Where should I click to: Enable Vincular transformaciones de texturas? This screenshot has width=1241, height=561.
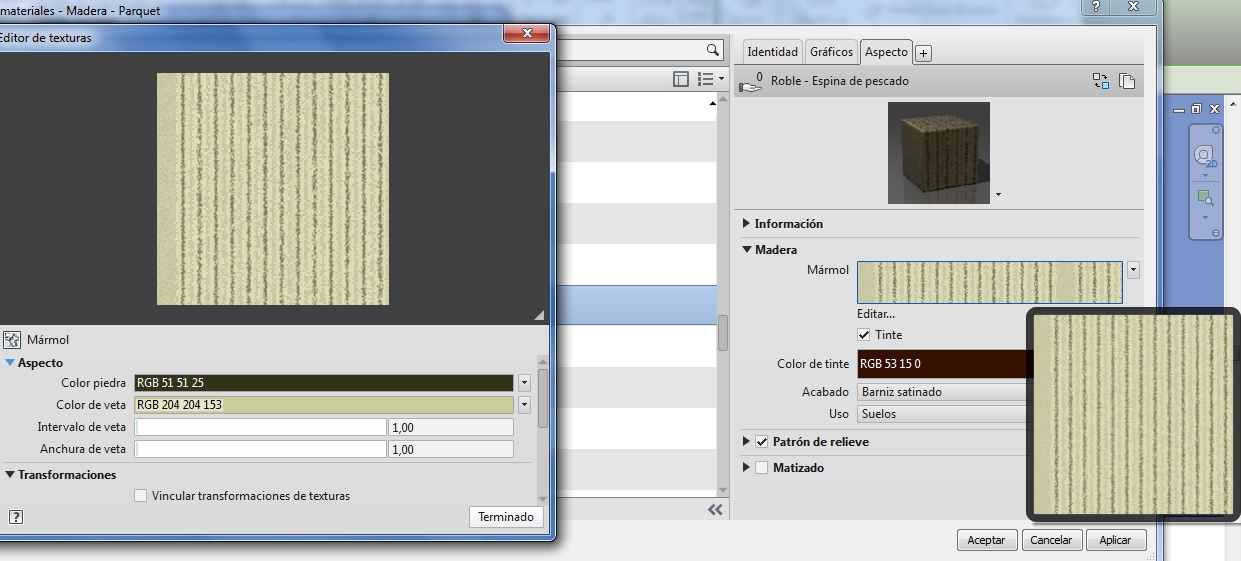tap(141, 496)
